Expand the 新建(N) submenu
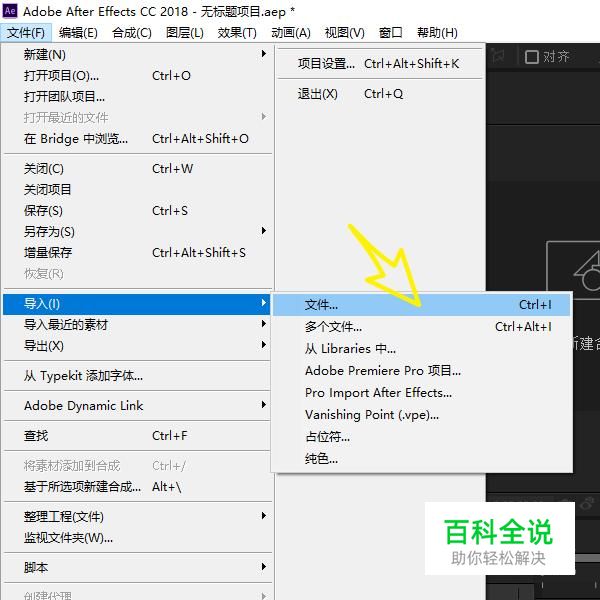Viewport: 600px width, 600px height. point(138,54)
